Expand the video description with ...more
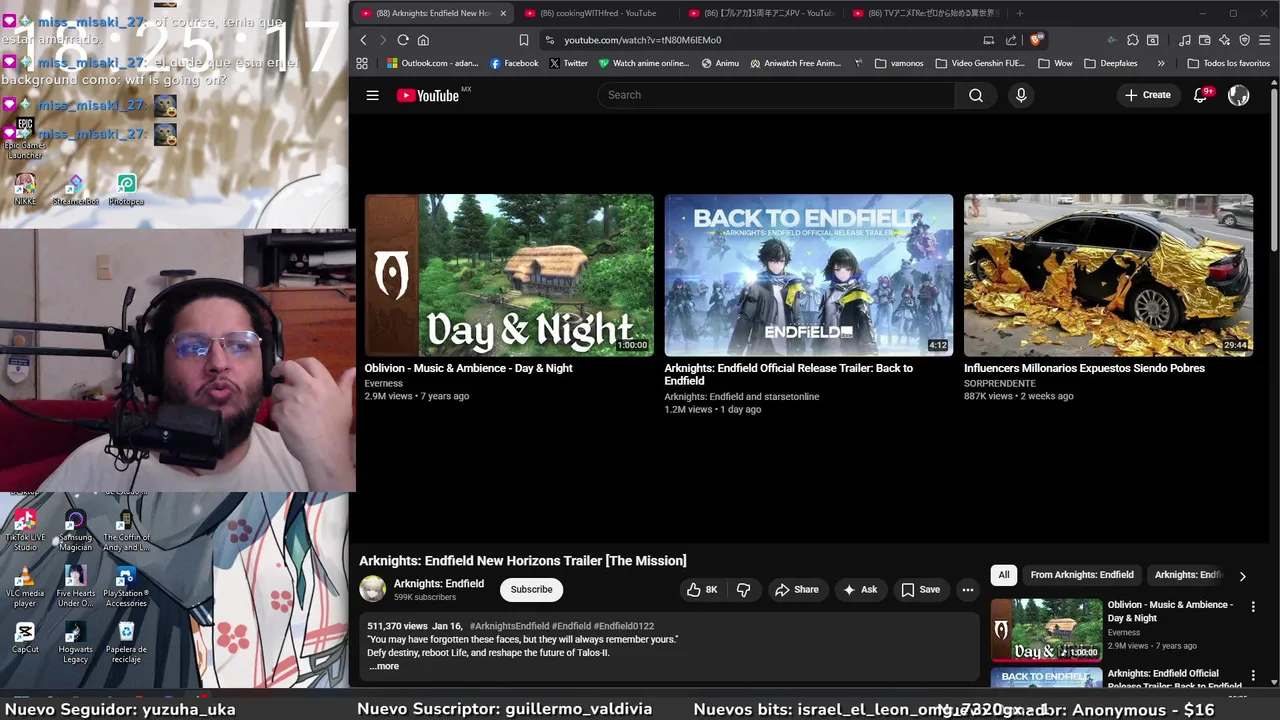The height and width of the screenshot is (720, 1280). pyautogui.click(x=384, y=666)
